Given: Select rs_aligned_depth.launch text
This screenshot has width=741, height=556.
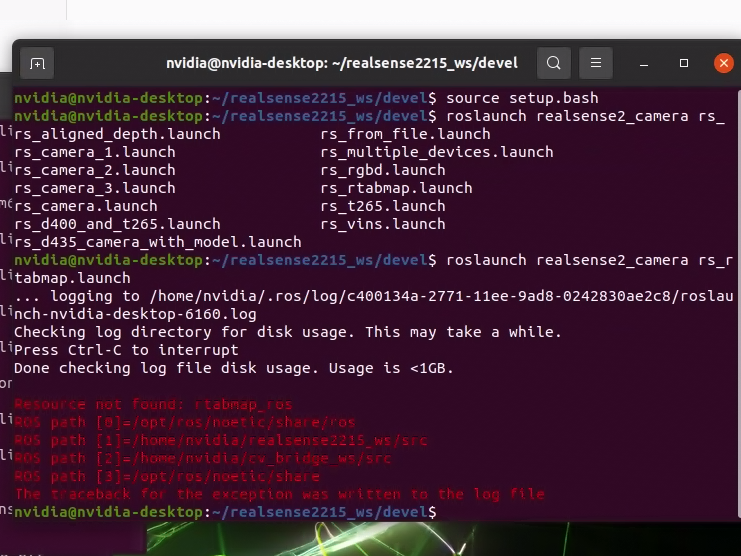Looking at the screenshot, I should pyautogui.click(x=117, y=134).
